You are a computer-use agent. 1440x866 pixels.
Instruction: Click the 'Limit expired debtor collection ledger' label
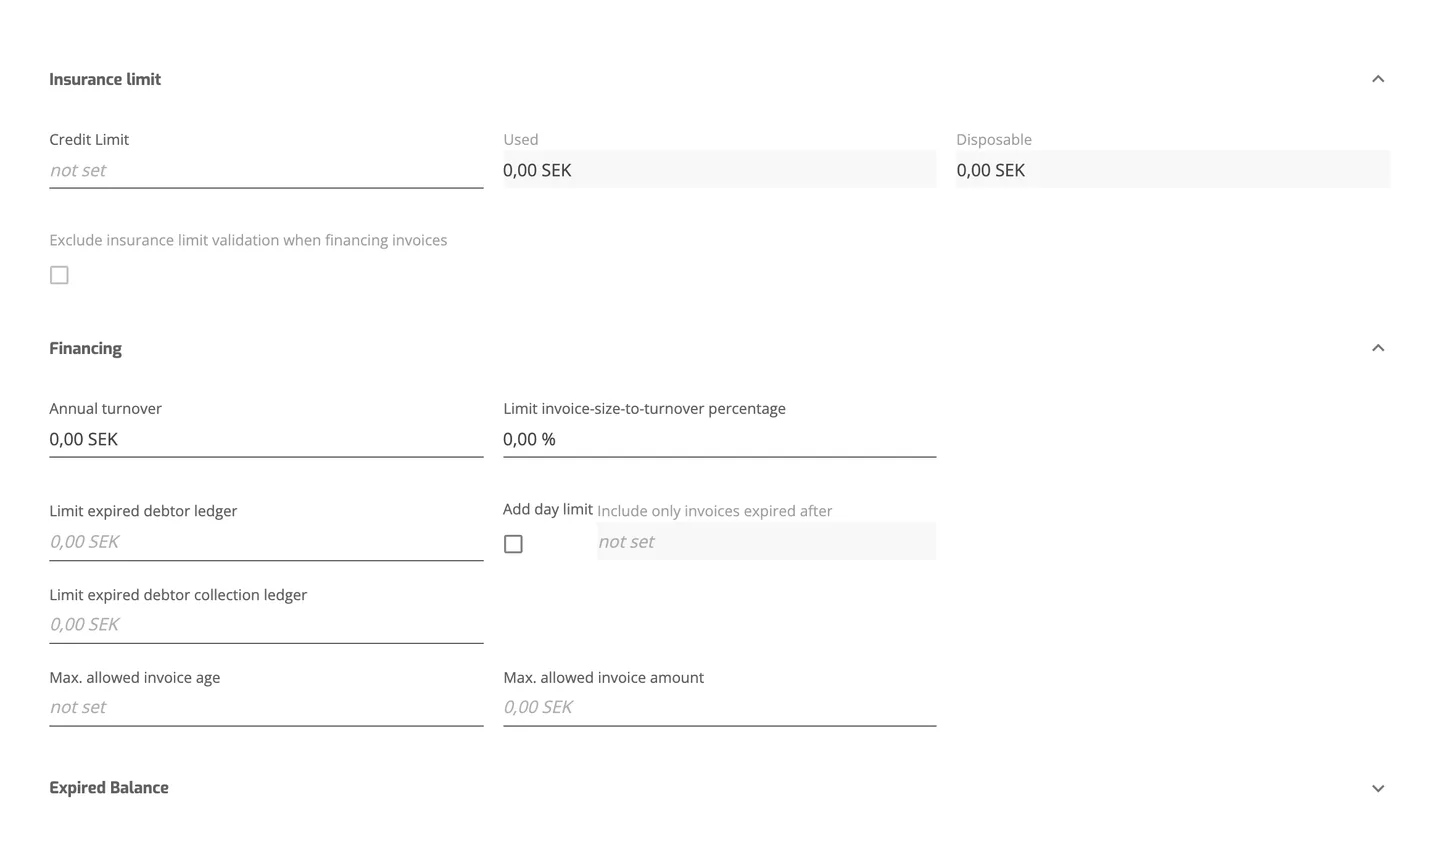click(178, 594)
